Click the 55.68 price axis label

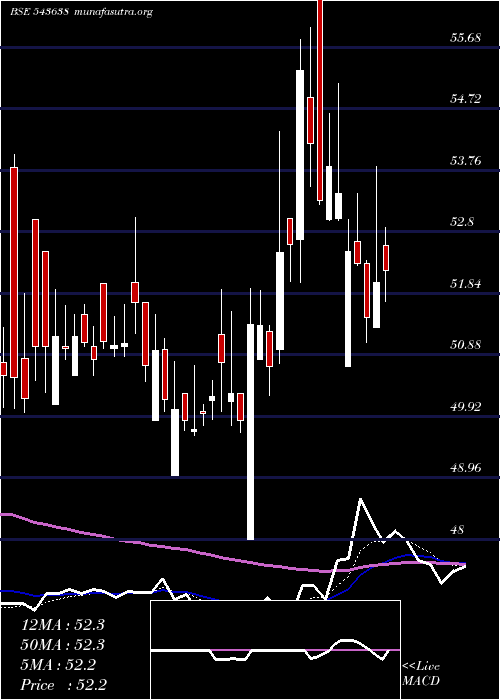(465, 38)
